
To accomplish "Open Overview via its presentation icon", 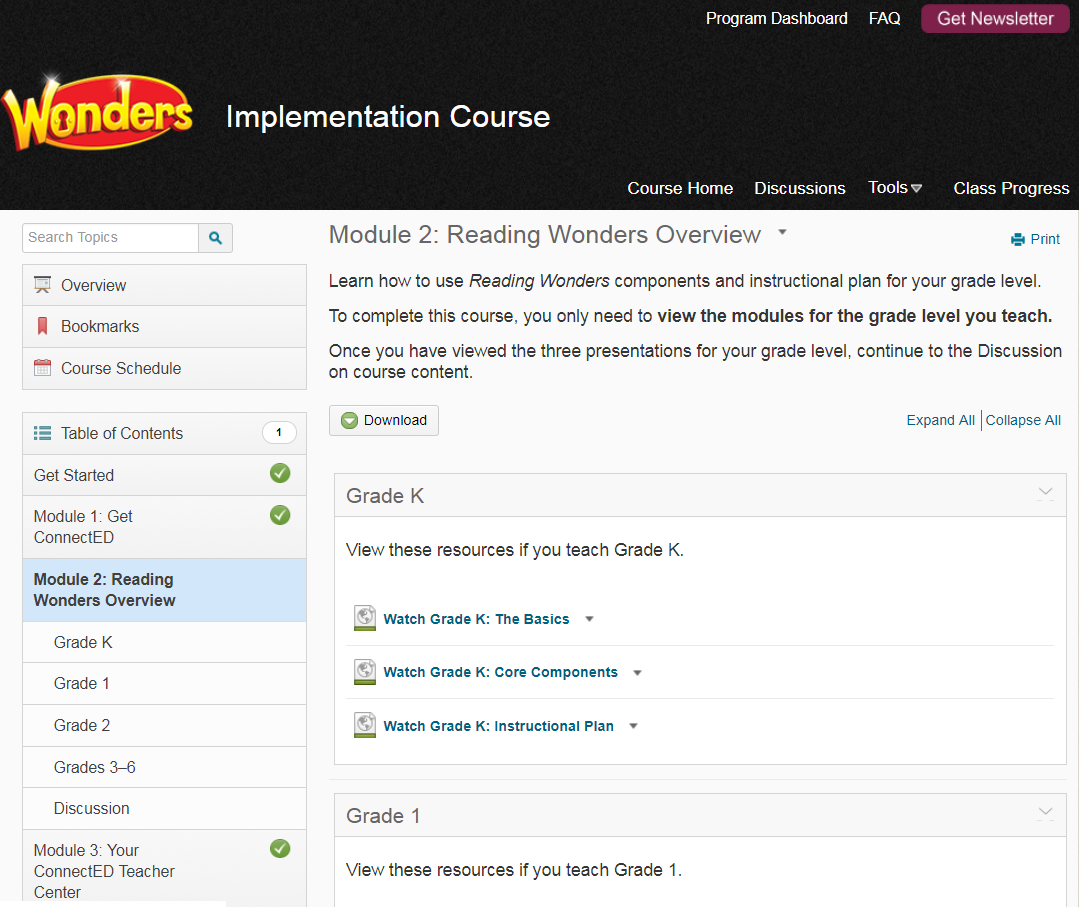I will click(x=42, y=285).
